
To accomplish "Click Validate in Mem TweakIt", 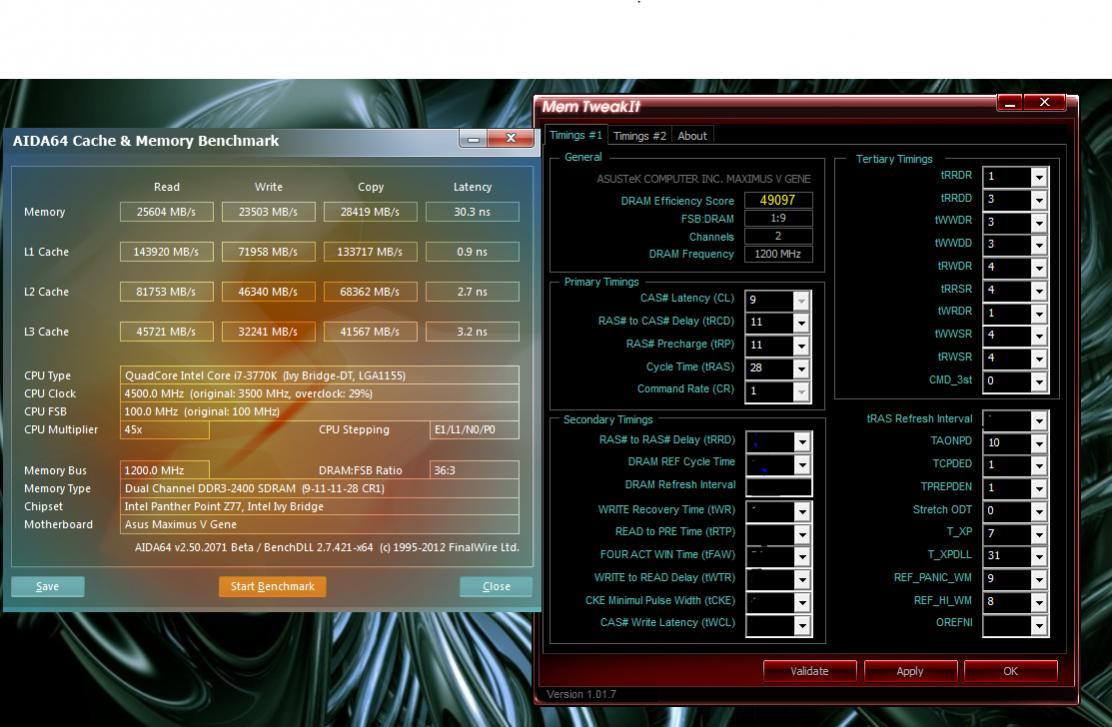I will (809, 671).
